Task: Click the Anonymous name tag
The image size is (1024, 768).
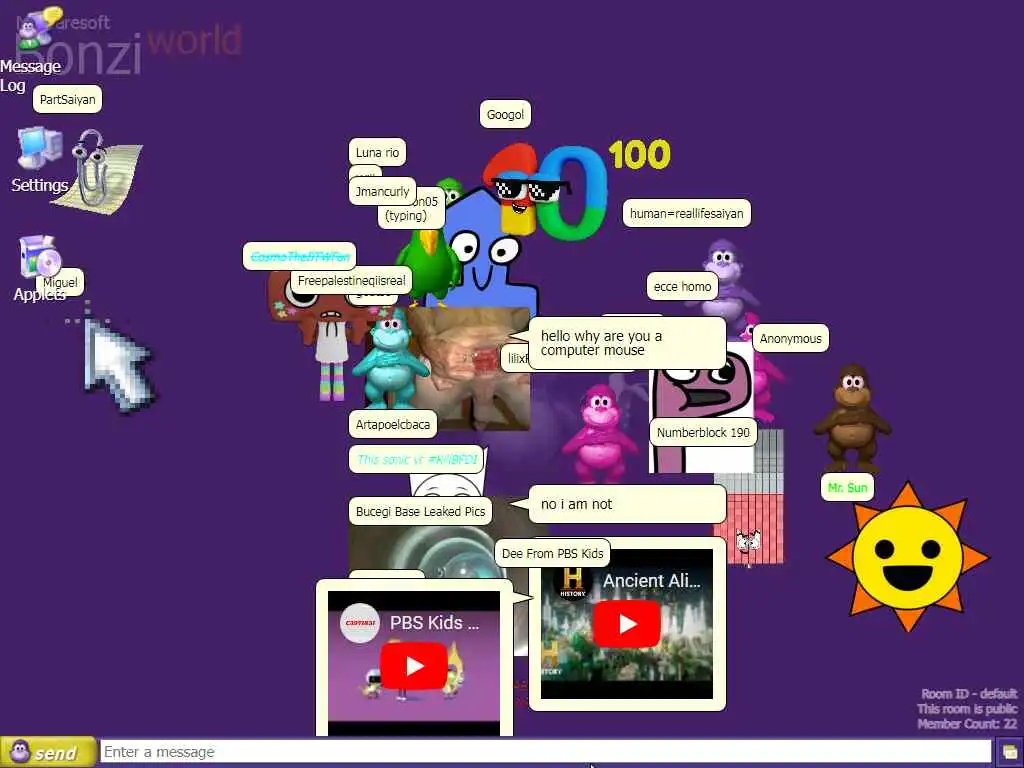Action: [791, 338]
